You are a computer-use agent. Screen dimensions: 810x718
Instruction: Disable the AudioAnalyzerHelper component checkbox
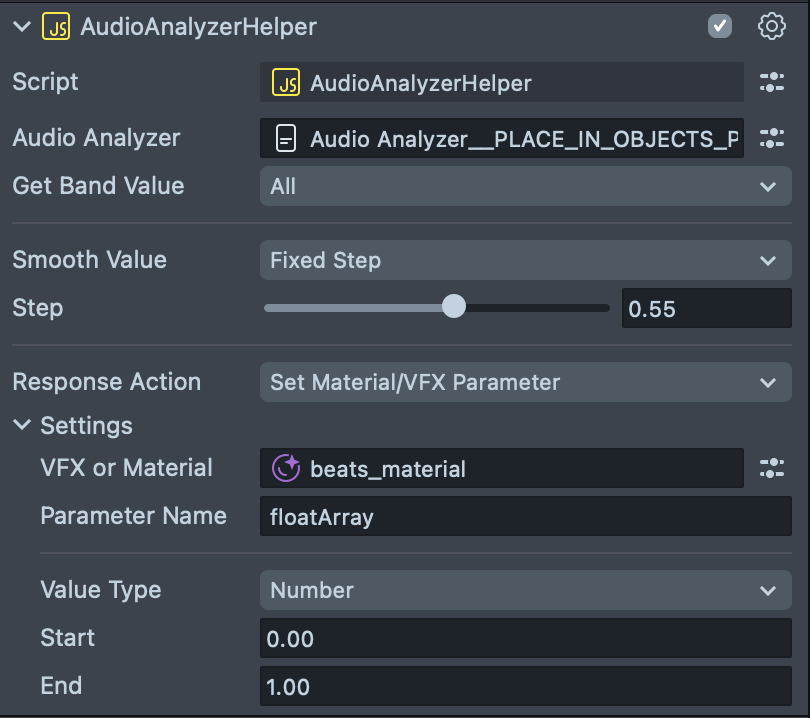pos(720,27)
